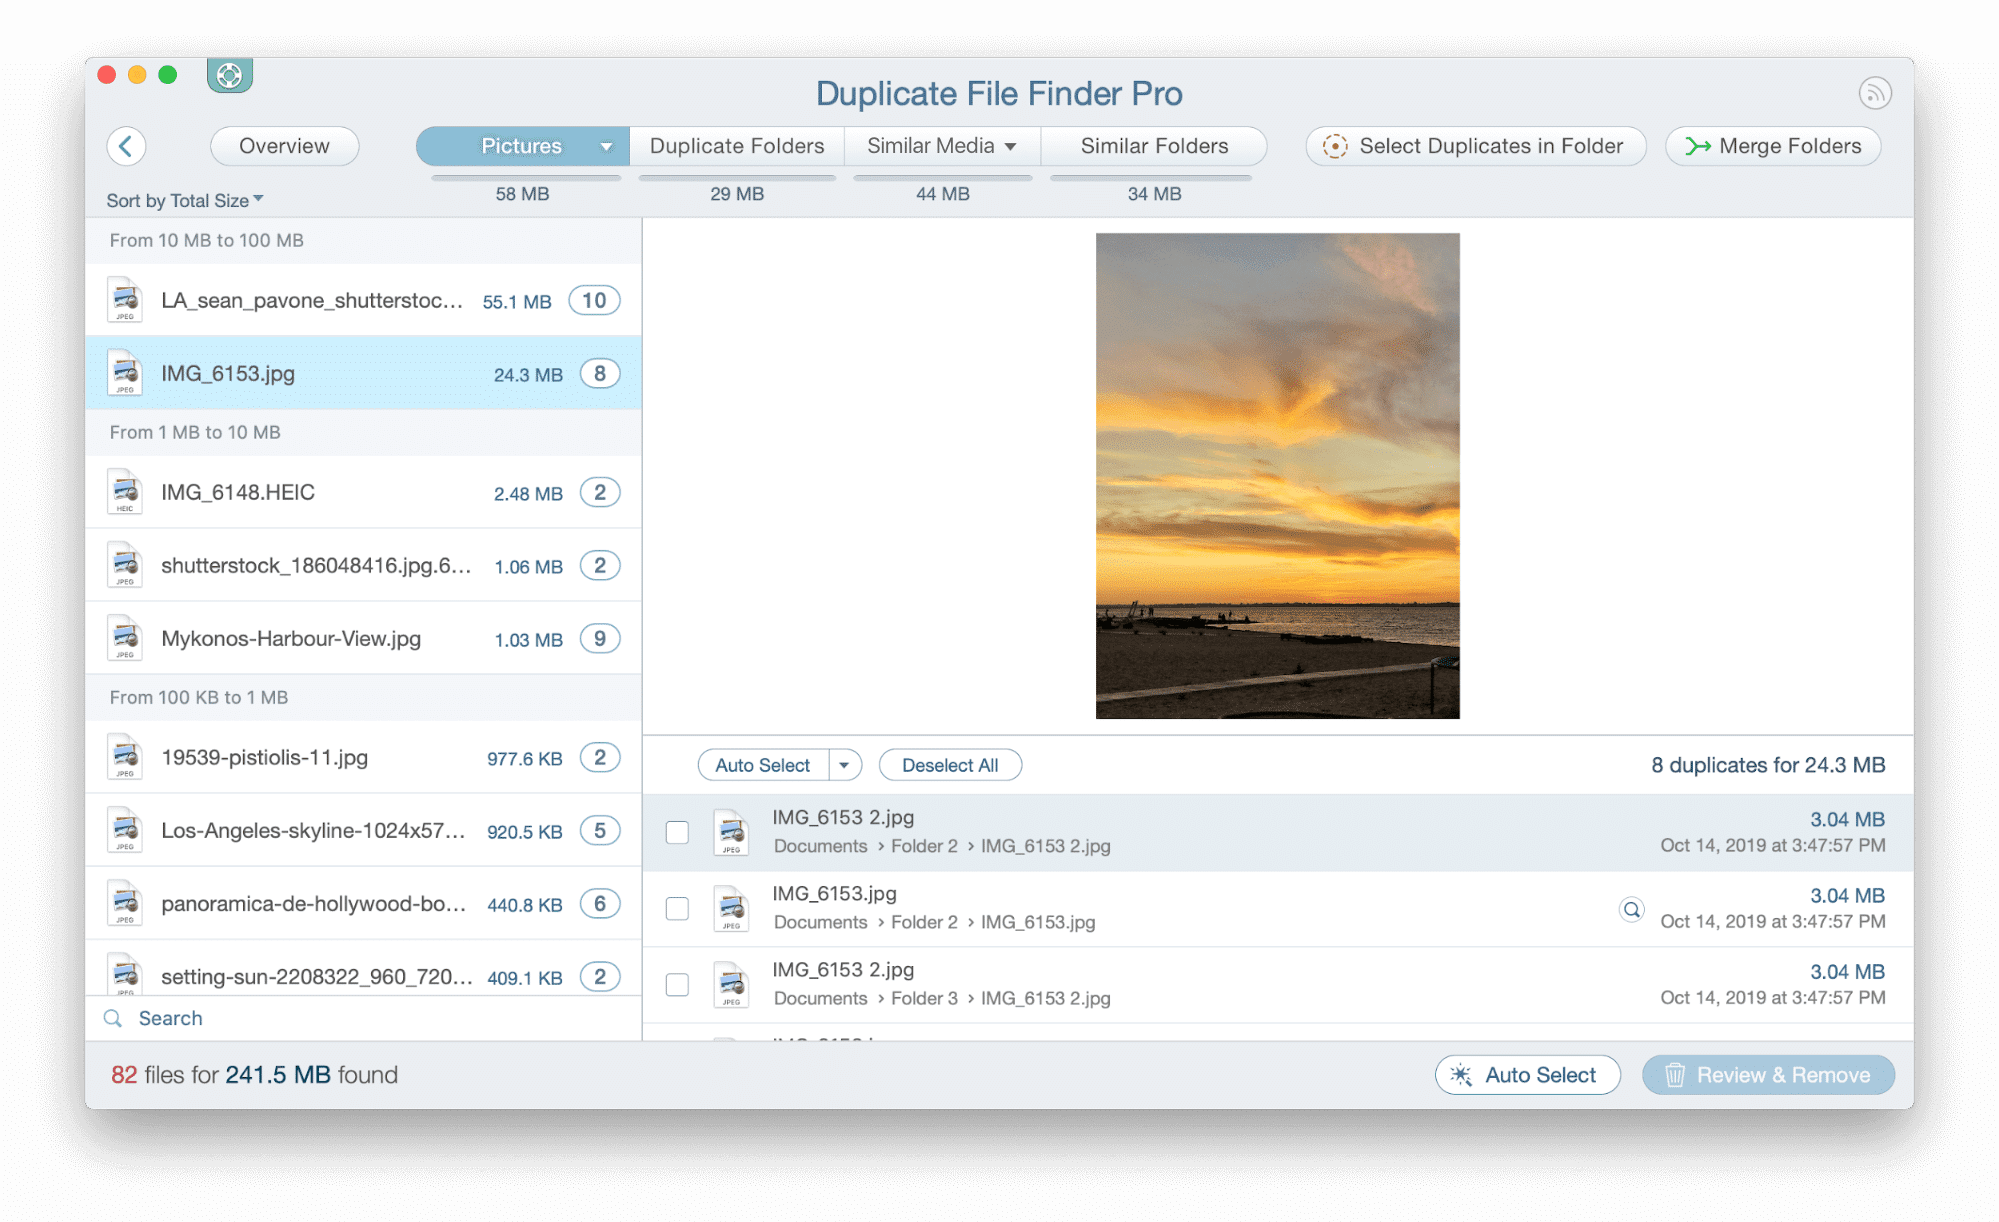1999x1222 pixels.
Task: Open the Auto Select options dropdown
Action: 845,764
